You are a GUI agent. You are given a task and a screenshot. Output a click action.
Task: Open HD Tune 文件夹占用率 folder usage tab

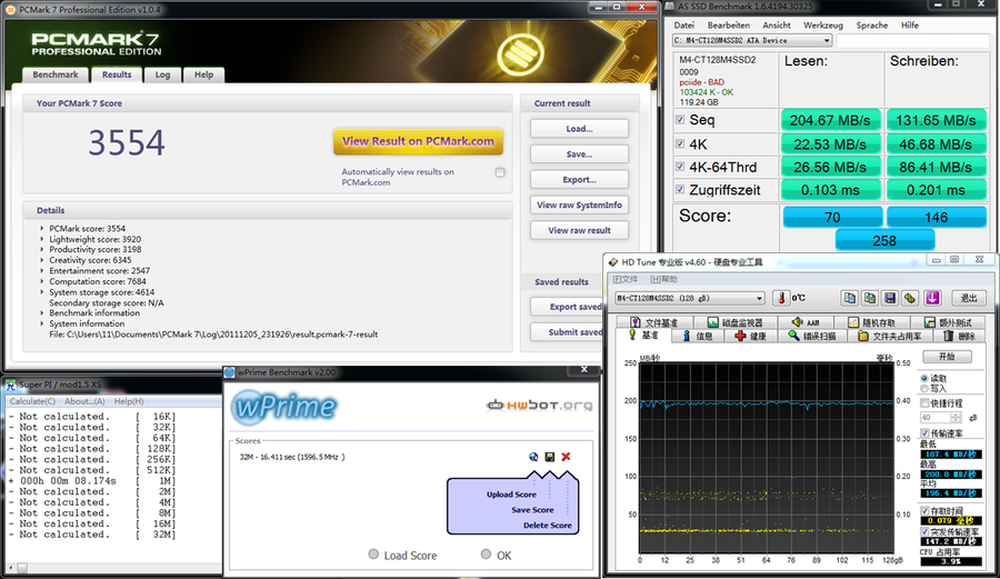point(890,336)
